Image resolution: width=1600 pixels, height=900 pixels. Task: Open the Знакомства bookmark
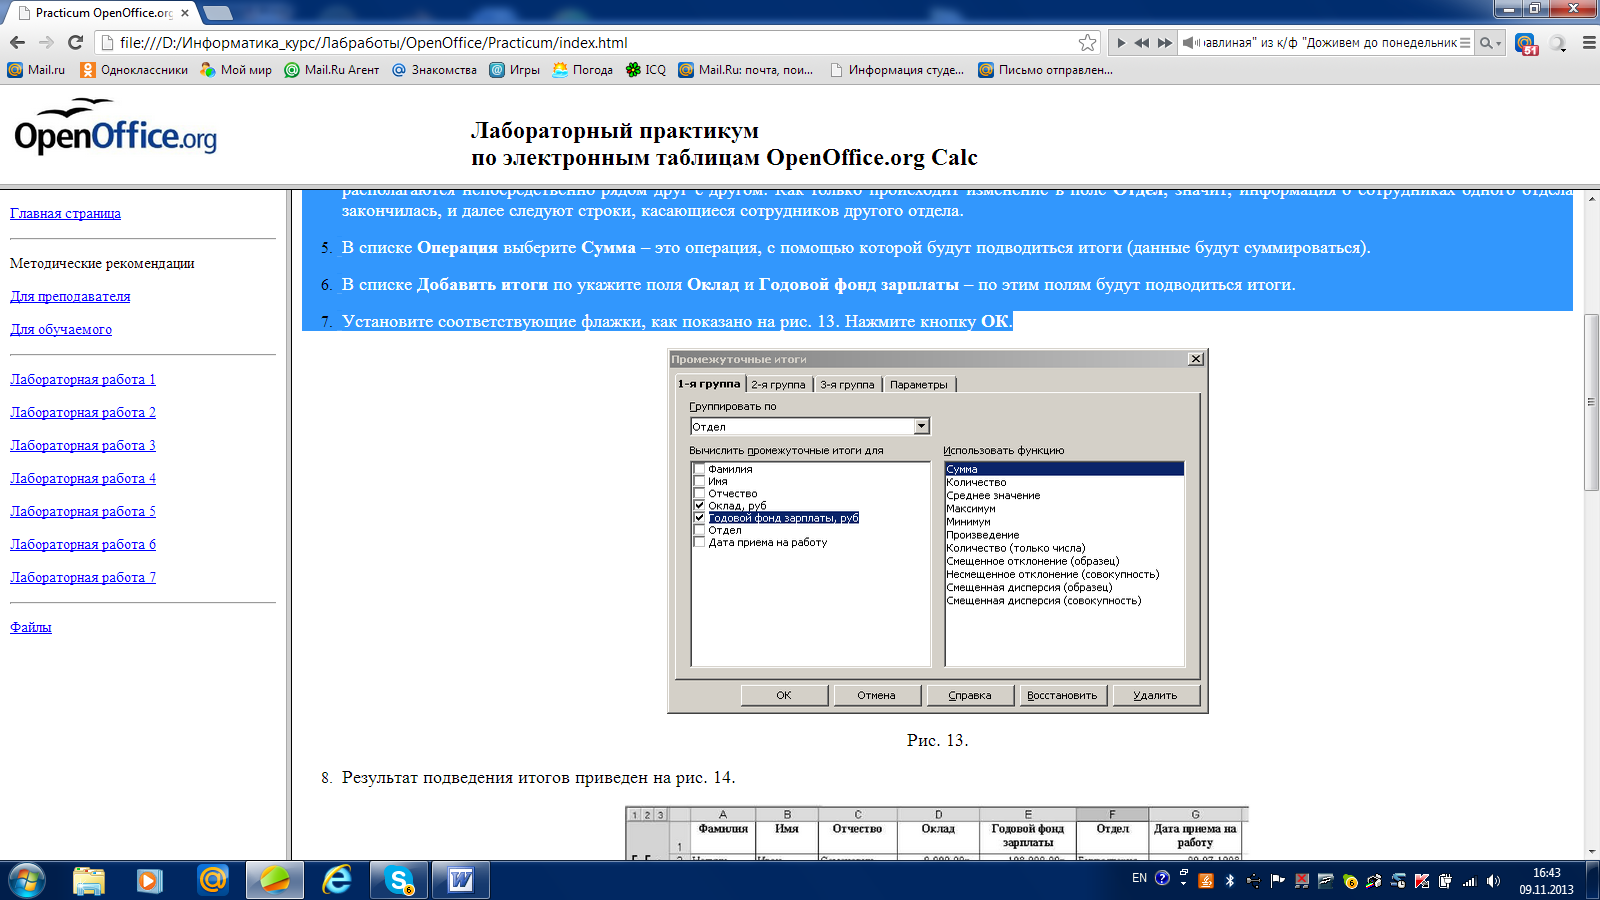point(434,70)
